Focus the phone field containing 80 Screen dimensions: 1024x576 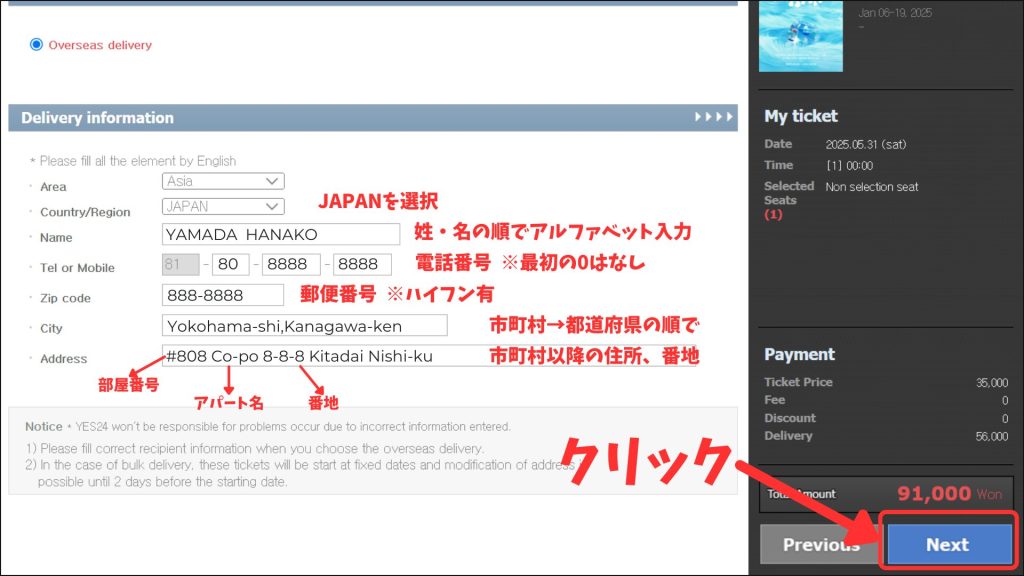[x=230, y=264]
